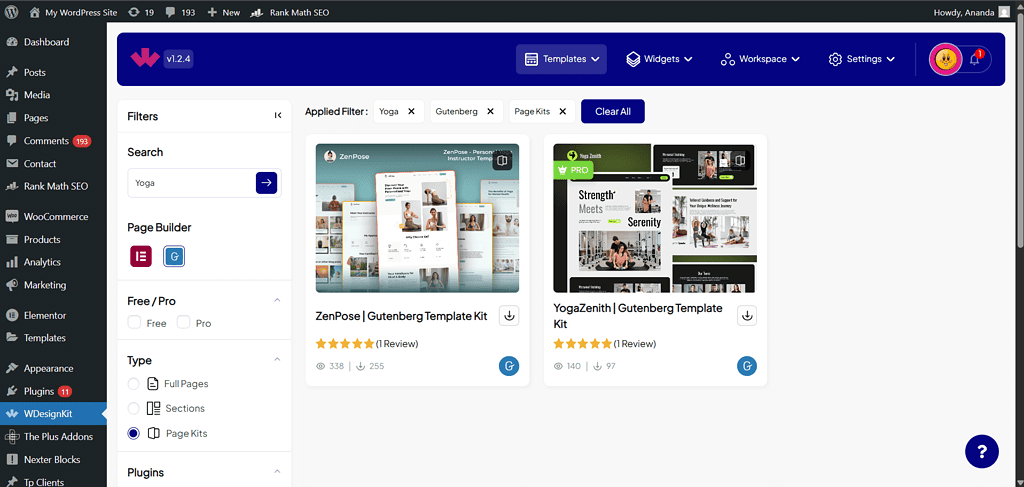Submit search with the arrow button
The width and height of the screenshot is (1024, 487).
pyautogui.click(x=266, y=182)
